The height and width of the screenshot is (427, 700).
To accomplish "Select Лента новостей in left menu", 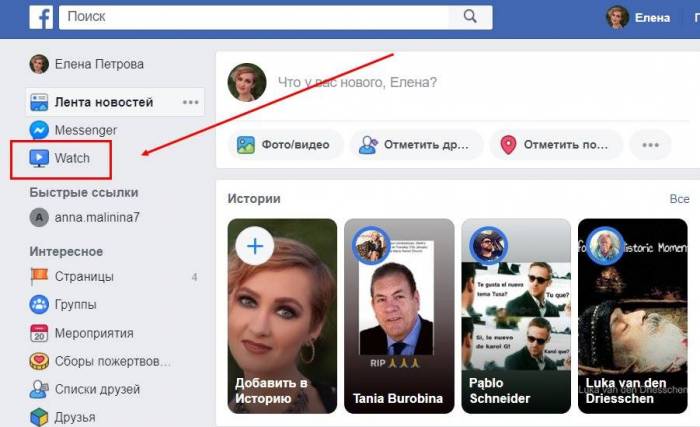I will 103,102.
